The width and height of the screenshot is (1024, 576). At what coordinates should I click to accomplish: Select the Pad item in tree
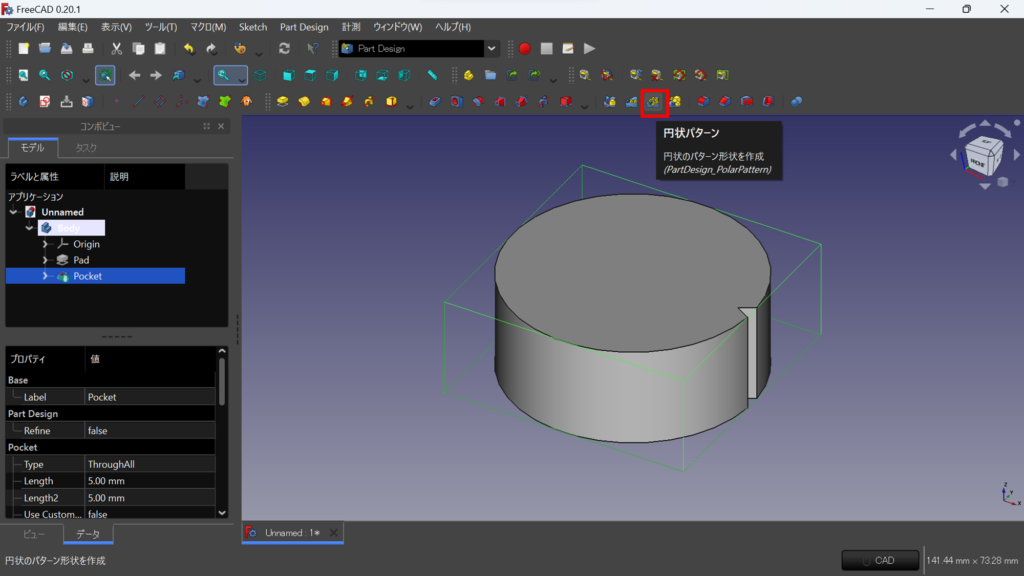pyautogui.click(x=81, y=260)
